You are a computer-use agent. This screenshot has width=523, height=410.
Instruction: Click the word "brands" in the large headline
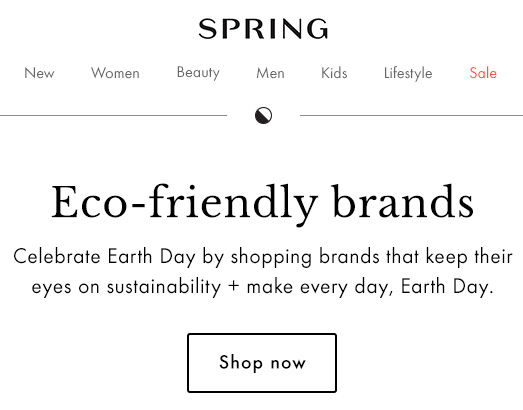(403, 202)
